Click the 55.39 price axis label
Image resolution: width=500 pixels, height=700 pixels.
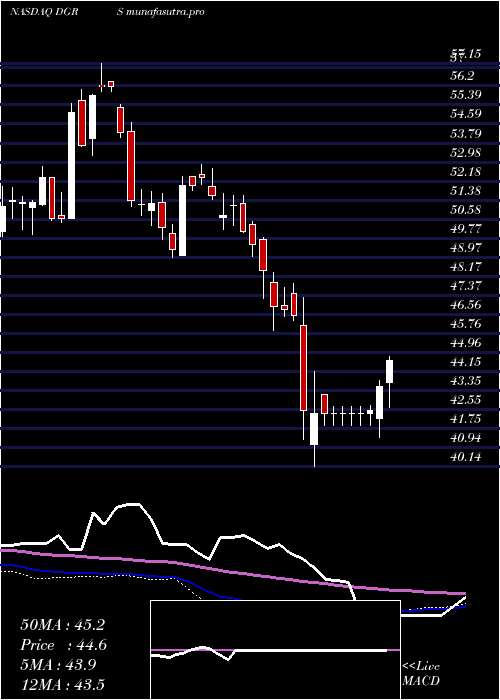466,95
